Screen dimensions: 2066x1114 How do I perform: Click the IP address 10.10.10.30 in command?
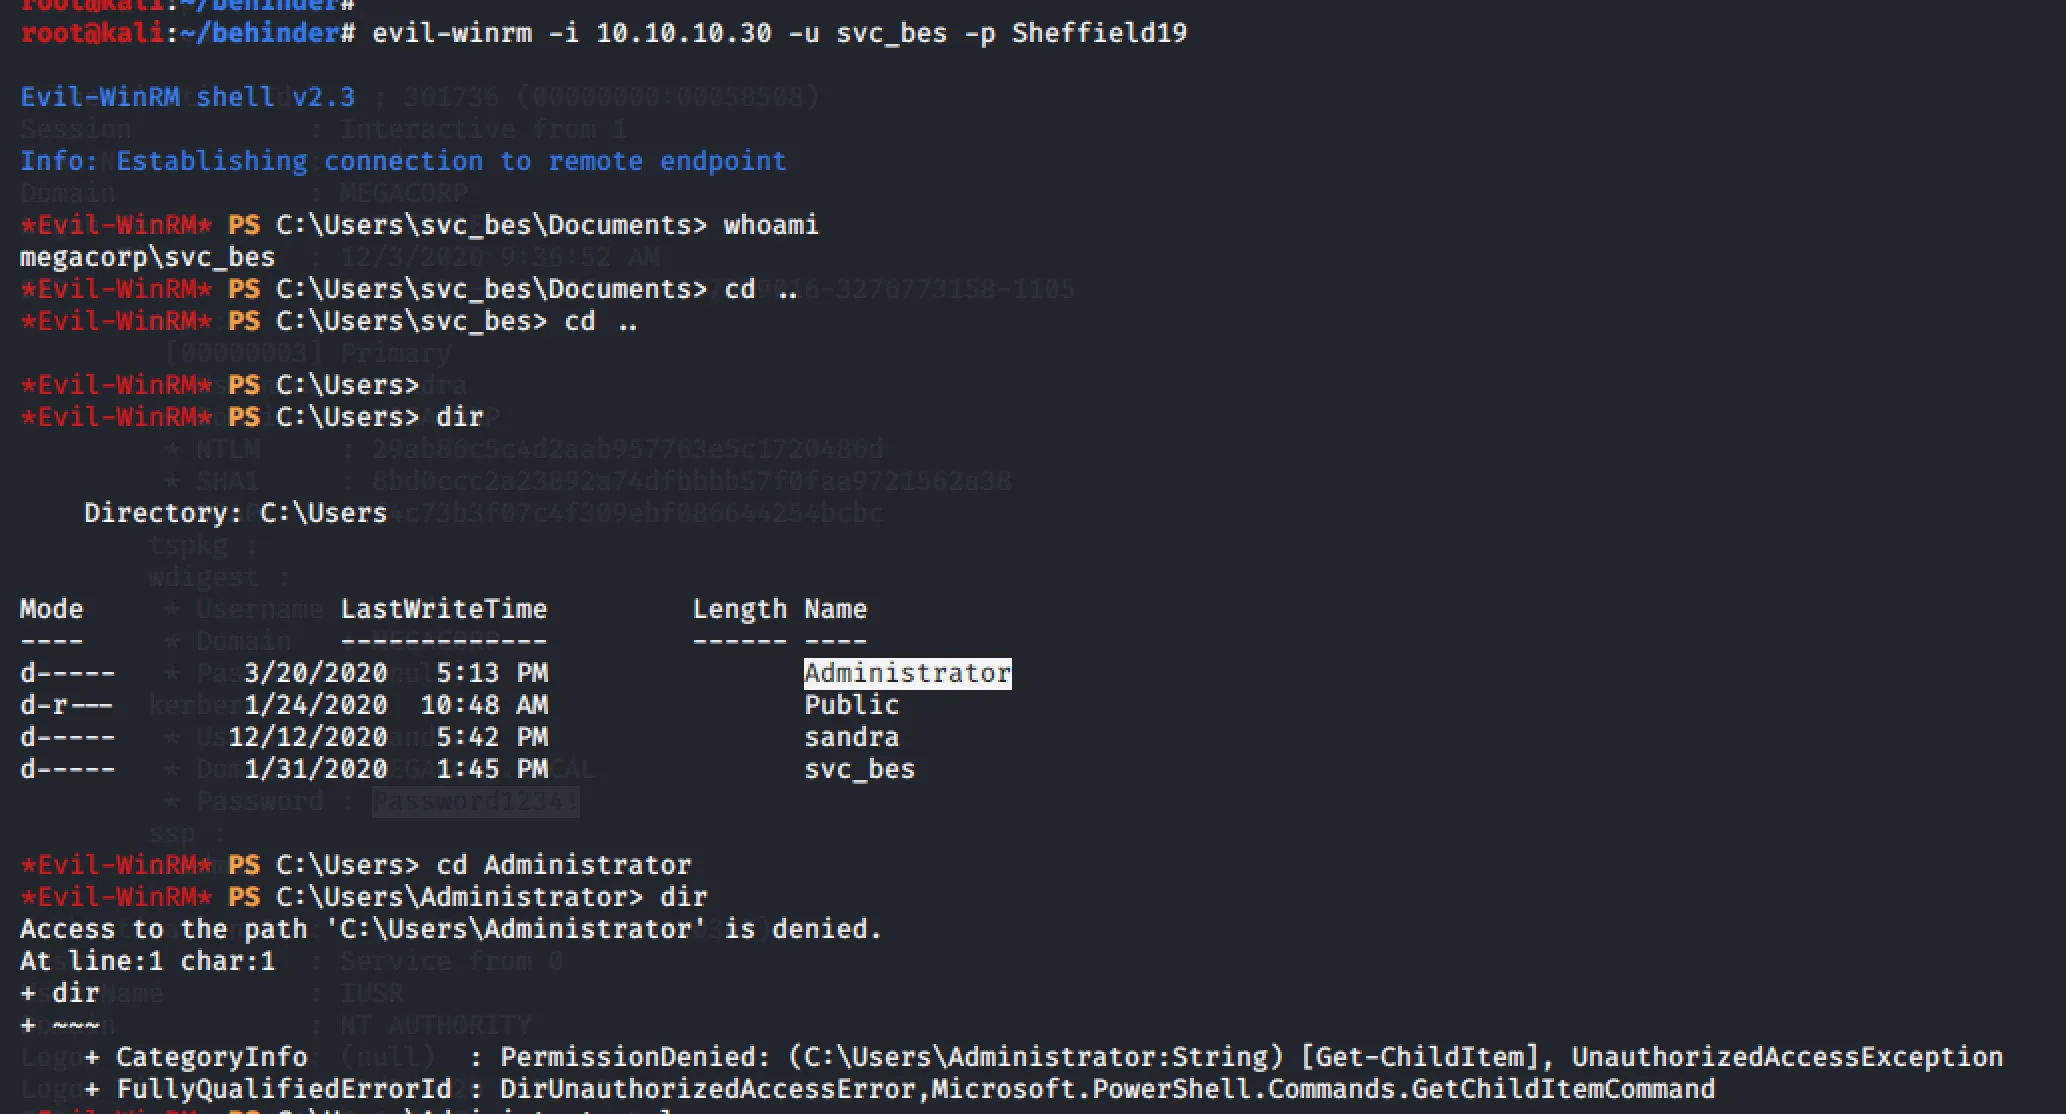683,33
